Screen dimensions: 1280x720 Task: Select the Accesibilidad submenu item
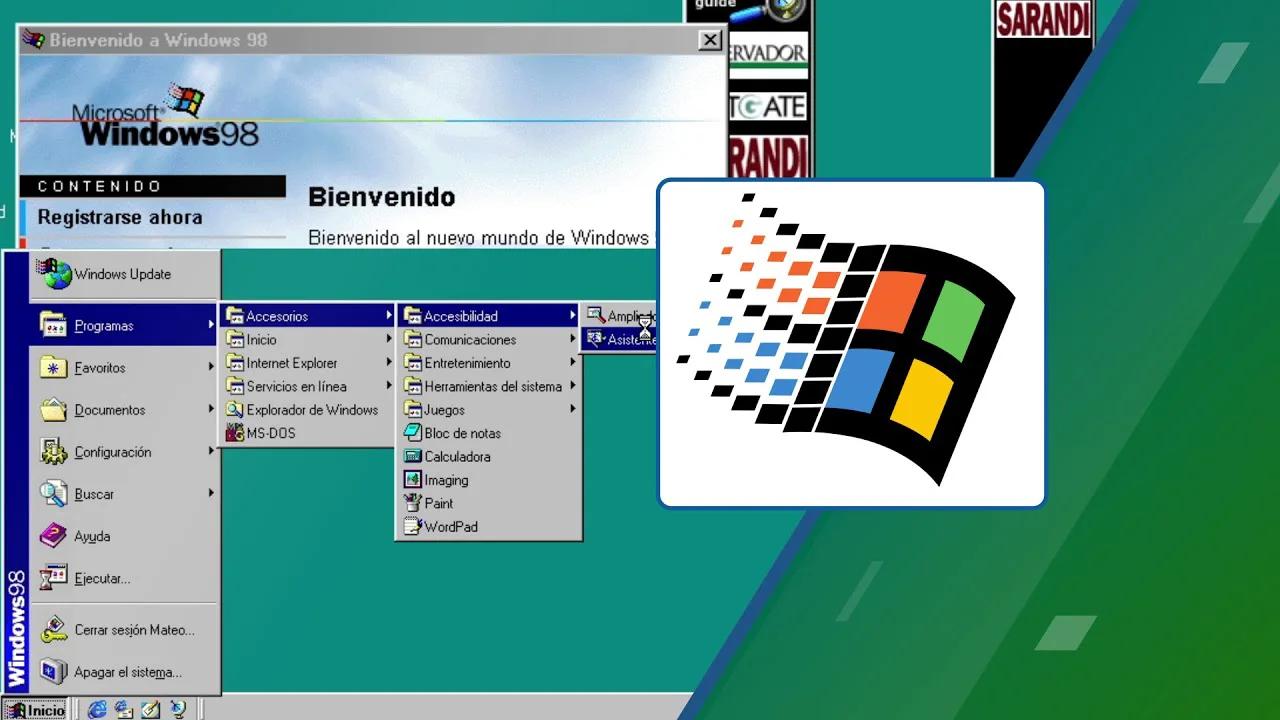(x=489, y=316)
